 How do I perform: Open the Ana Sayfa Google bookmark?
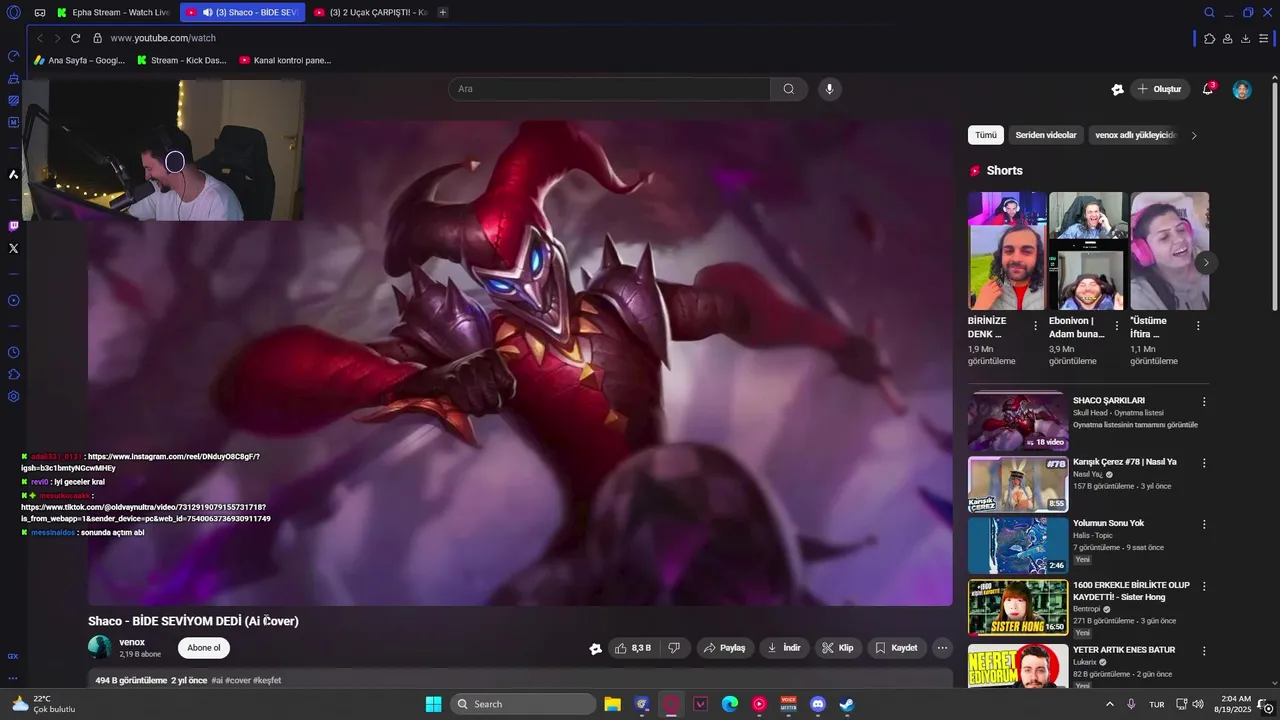[x=80, y=60]
